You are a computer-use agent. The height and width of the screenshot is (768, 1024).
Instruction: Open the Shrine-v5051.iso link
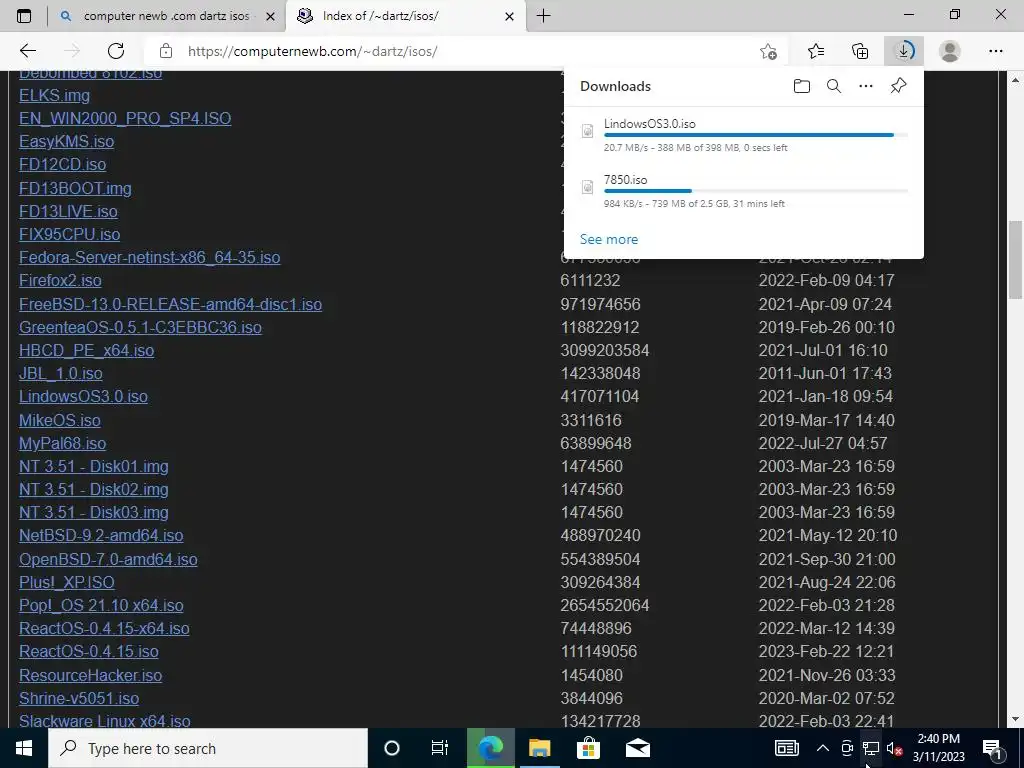[x=78, y=698]
